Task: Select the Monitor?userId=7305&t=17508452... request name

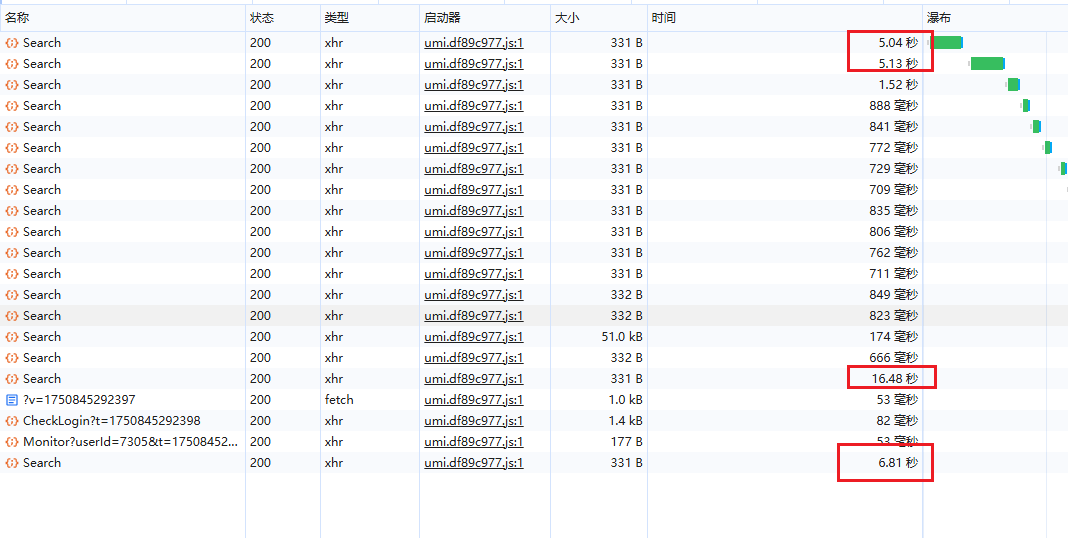Action: pyautogui.click(x=131, y=442)
